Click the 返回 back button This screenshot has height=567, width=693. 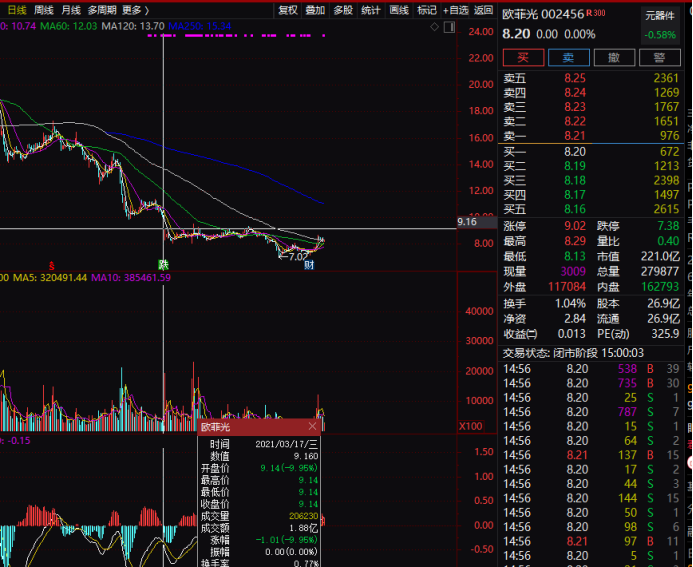[x=484, y=10]
